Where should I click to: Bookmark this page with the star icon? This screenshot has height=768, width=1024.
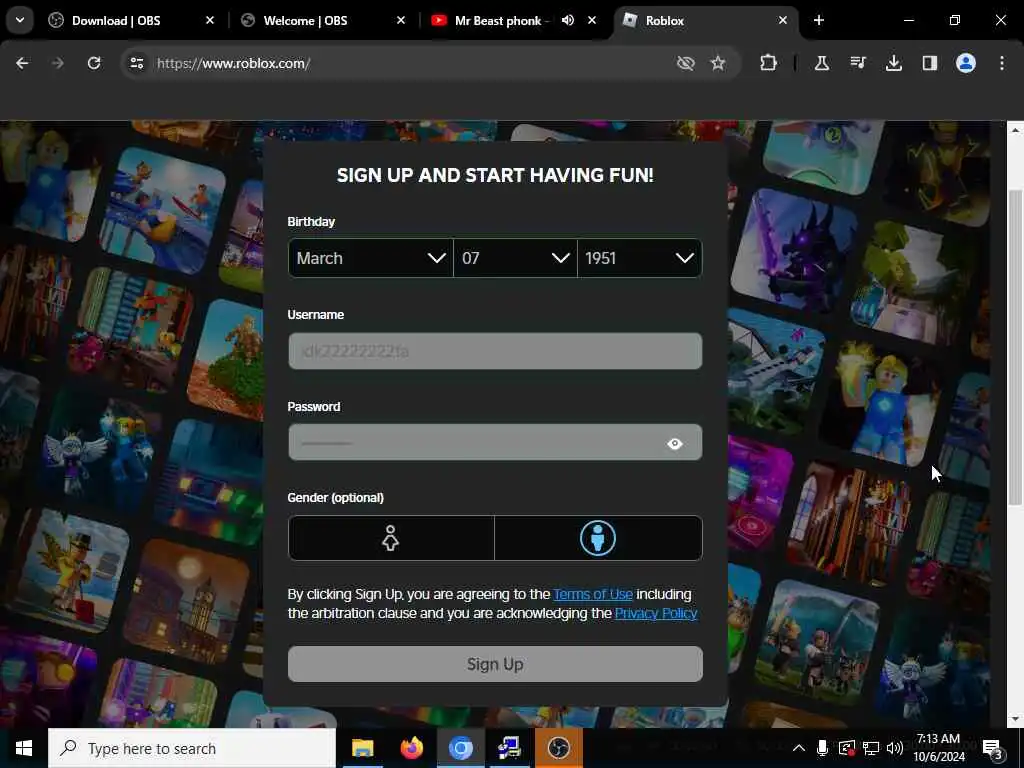pos(718,63)
